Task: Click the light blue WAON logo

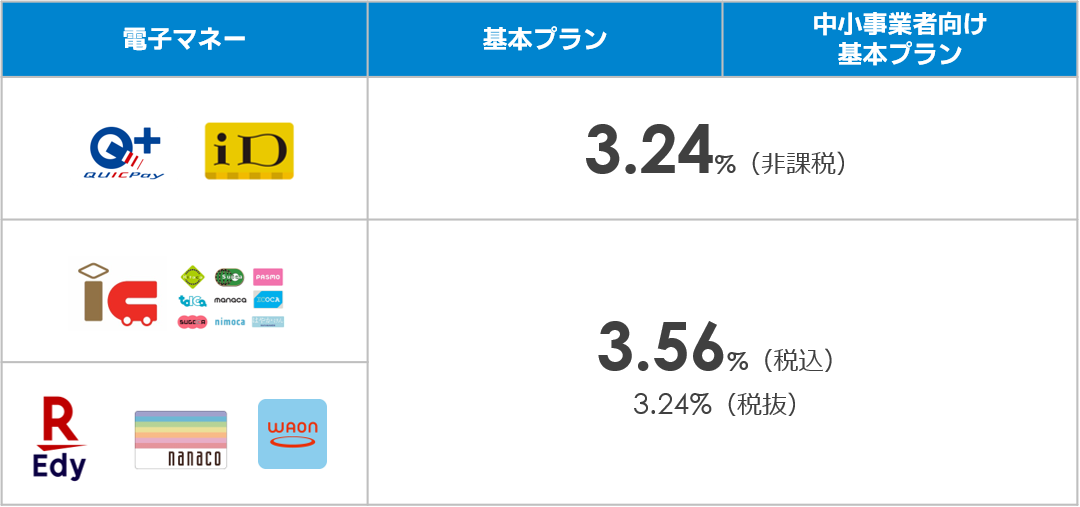Action: (293, 434)
